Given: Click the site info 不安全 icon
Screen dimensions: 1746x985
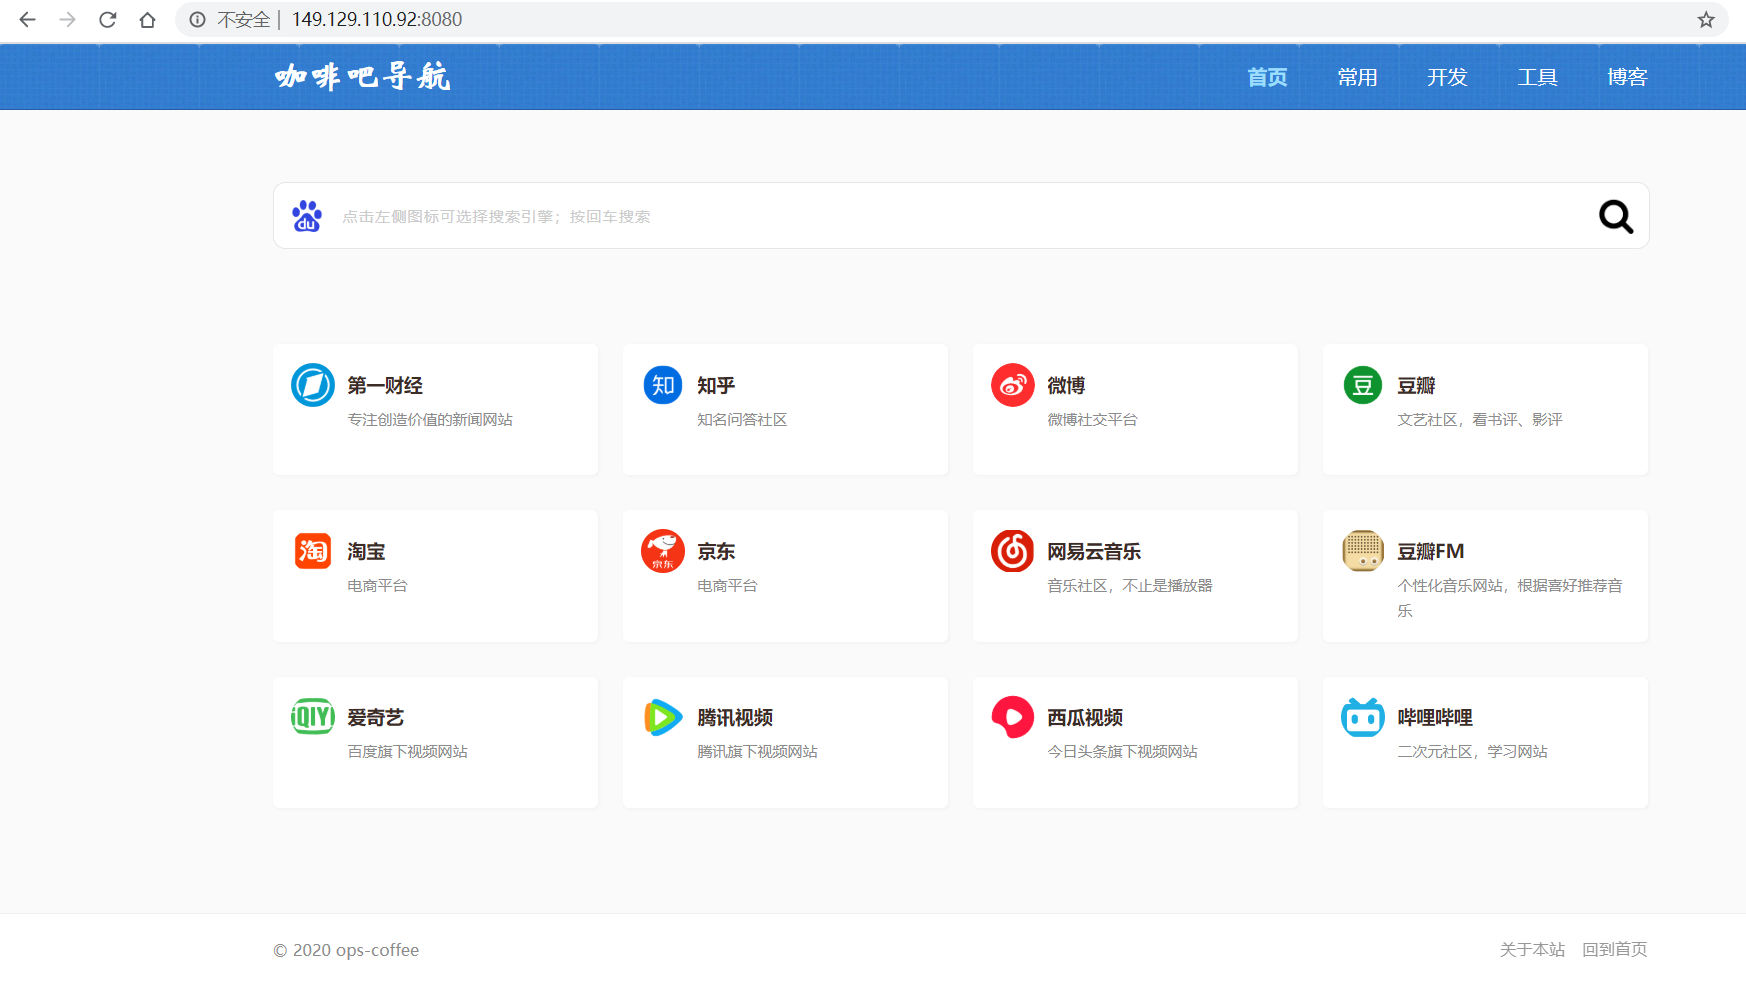Looking at the screenshot, I should tap(198, 19).
